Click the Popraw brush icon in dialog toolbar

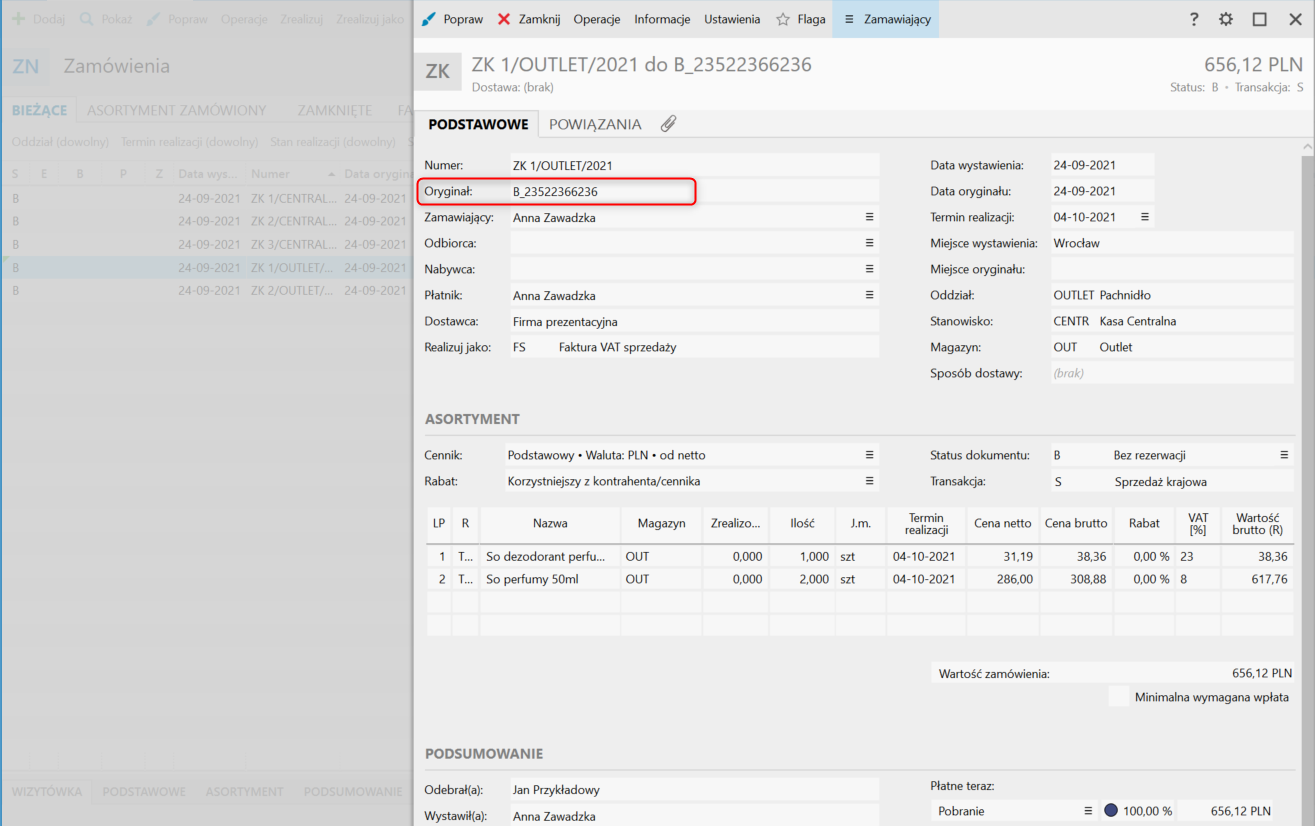(429, 19)
